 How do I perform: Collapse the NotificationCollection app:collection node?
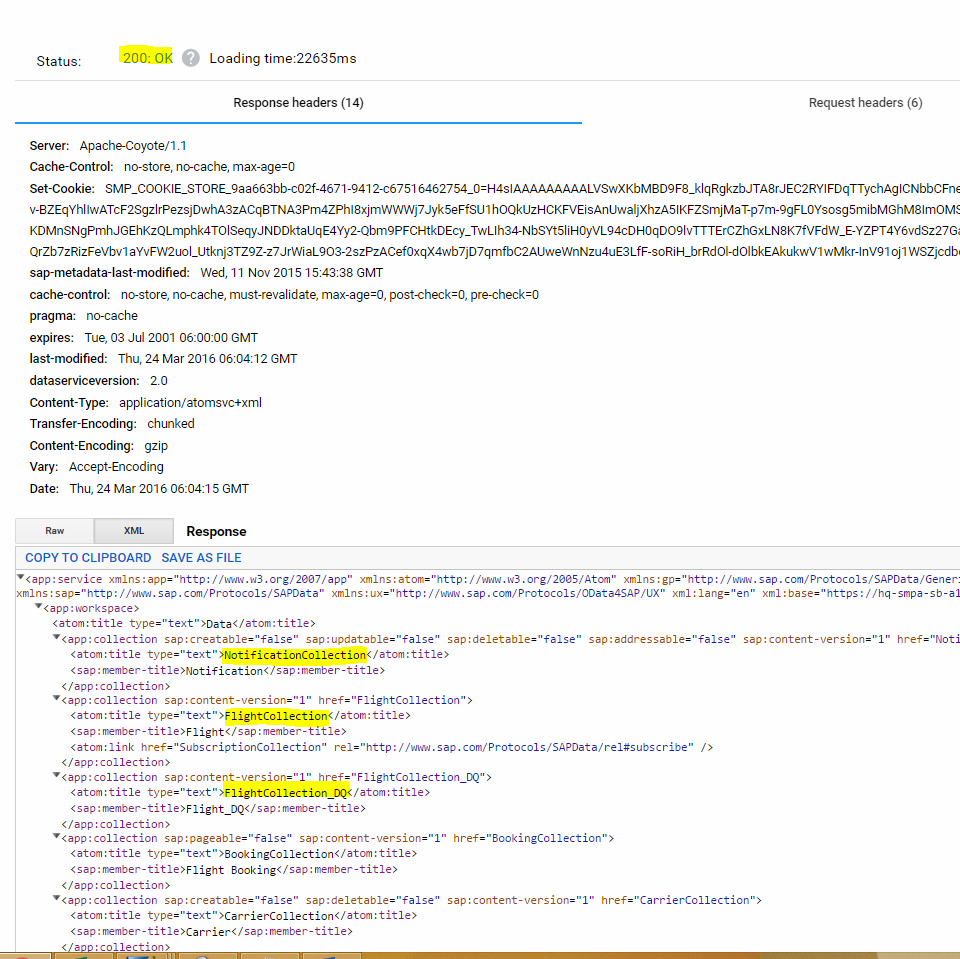[x=56, y=639]
